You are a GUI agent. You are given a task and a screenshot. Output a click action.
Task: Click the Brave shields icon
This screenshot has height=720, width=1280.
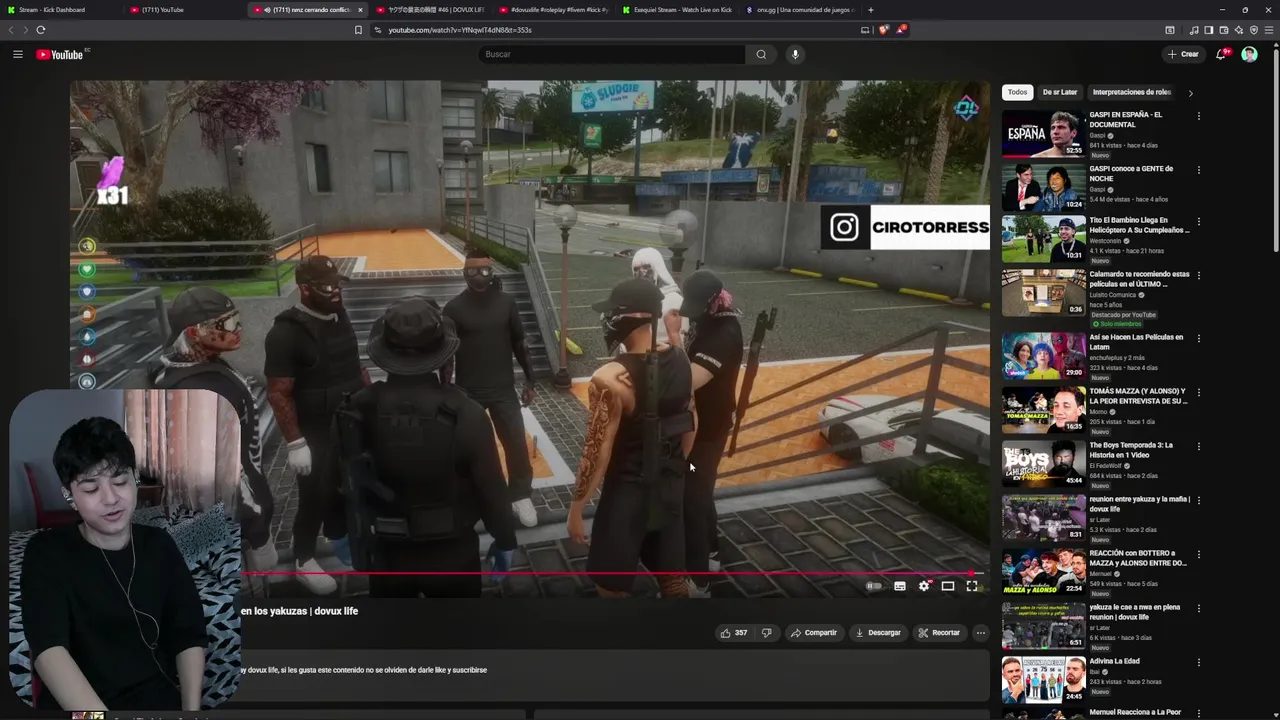[x=883, y=30]
